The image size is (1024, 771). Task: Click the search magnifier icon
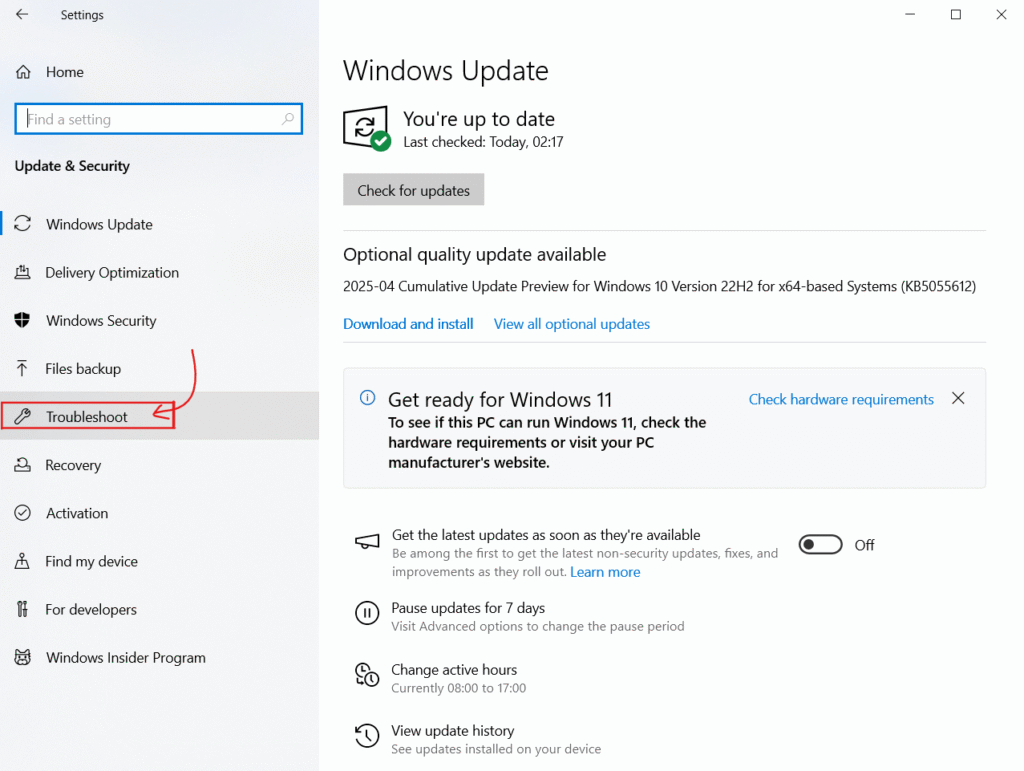click(288, 119)
